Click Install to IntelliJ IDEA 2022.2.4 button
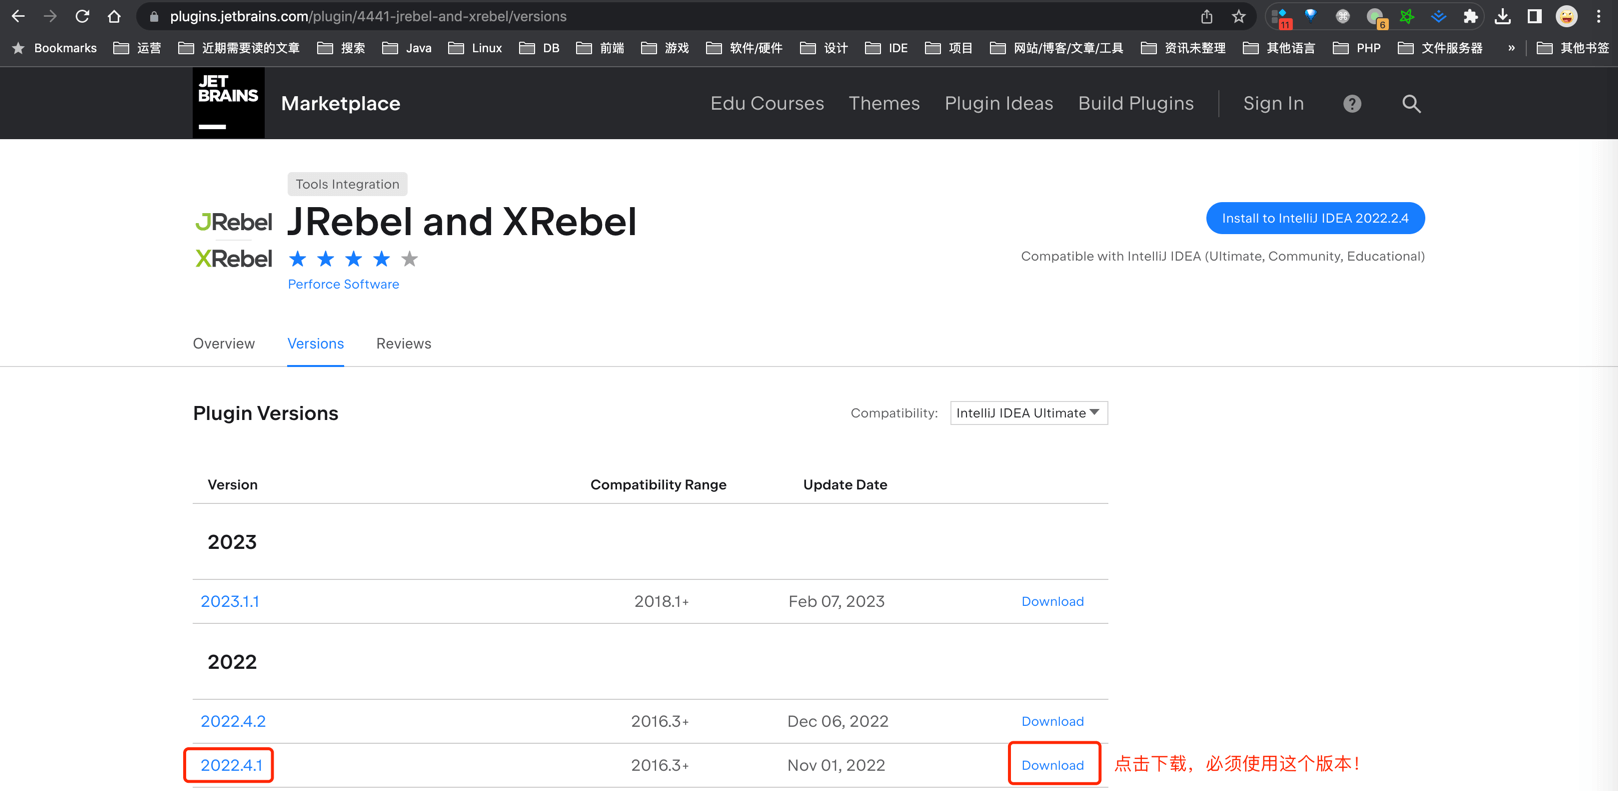The height and width of the screenshot is (791, 1618). (x=1314, y=218)
